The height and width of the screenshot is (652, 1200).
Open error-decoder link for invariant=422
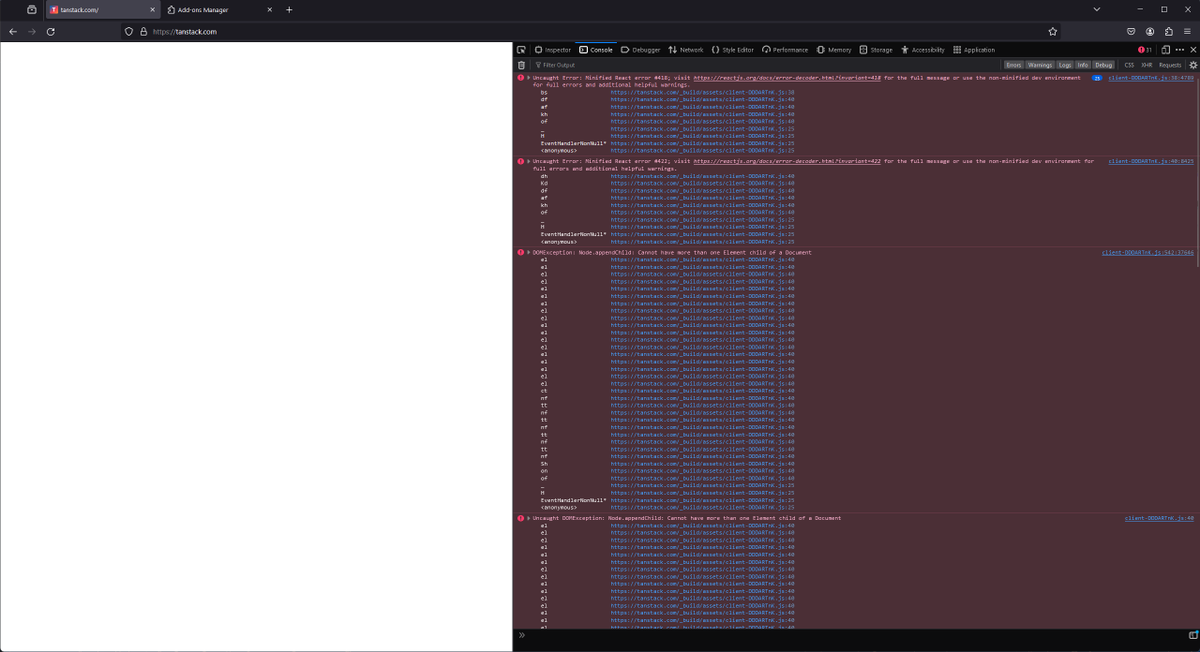(785, 161)
